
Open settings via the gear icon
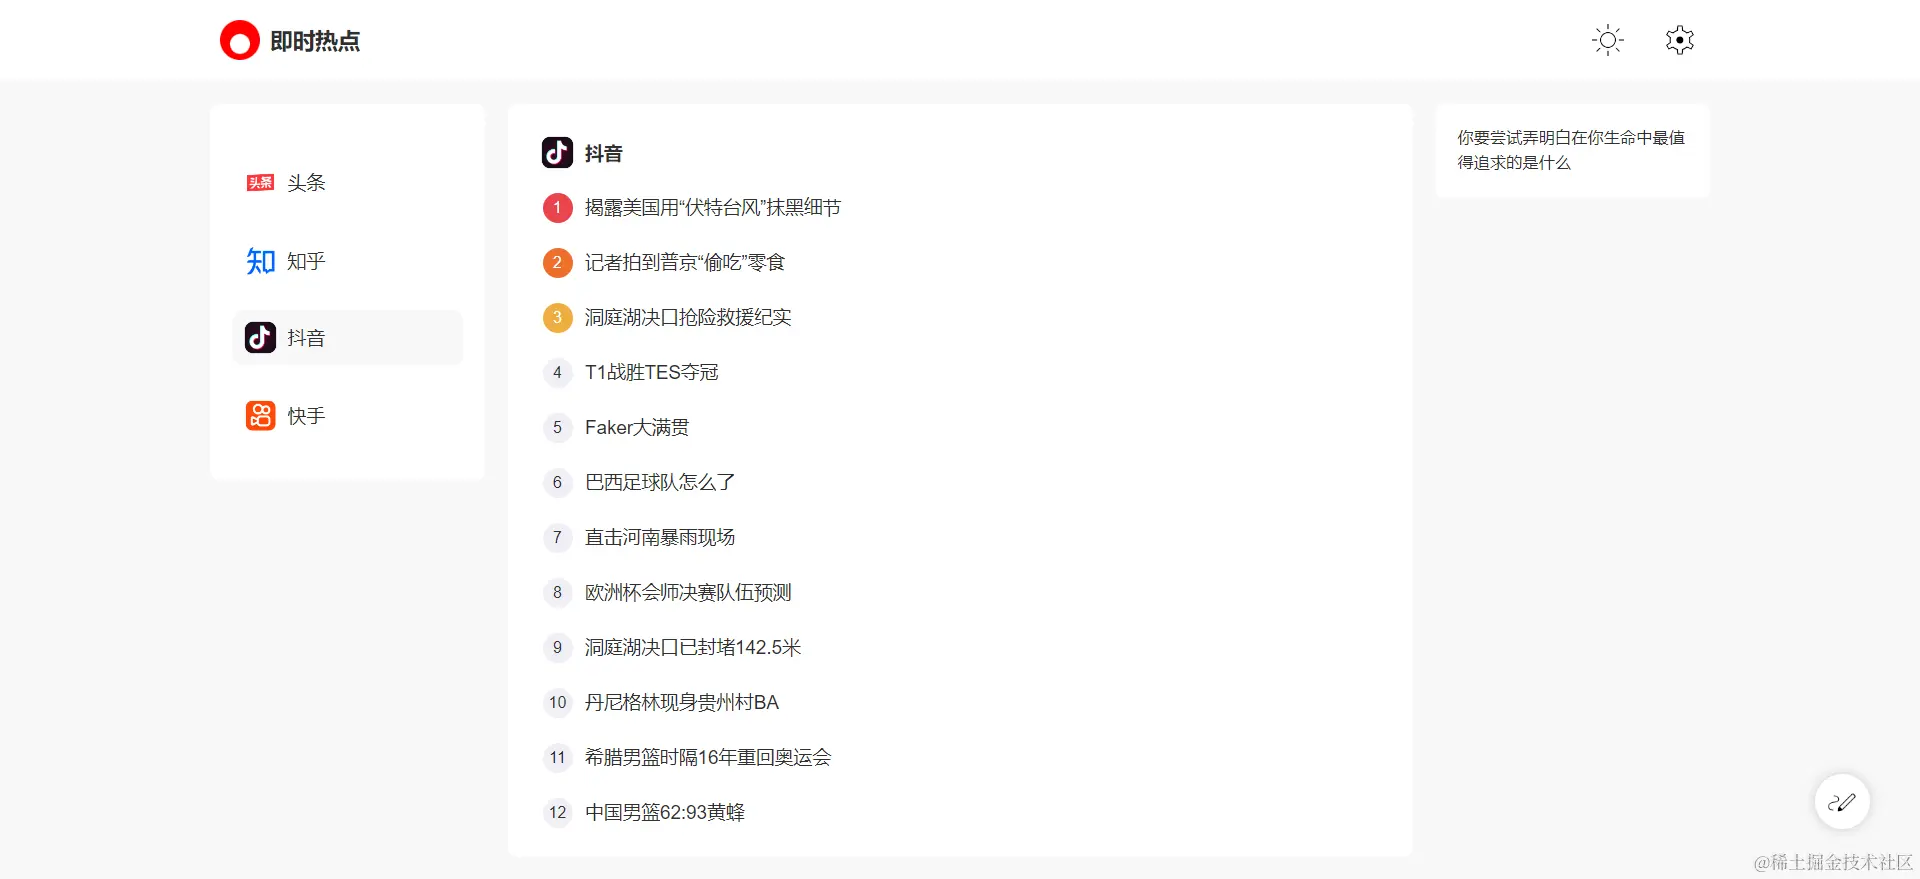tap(1679, 41)
